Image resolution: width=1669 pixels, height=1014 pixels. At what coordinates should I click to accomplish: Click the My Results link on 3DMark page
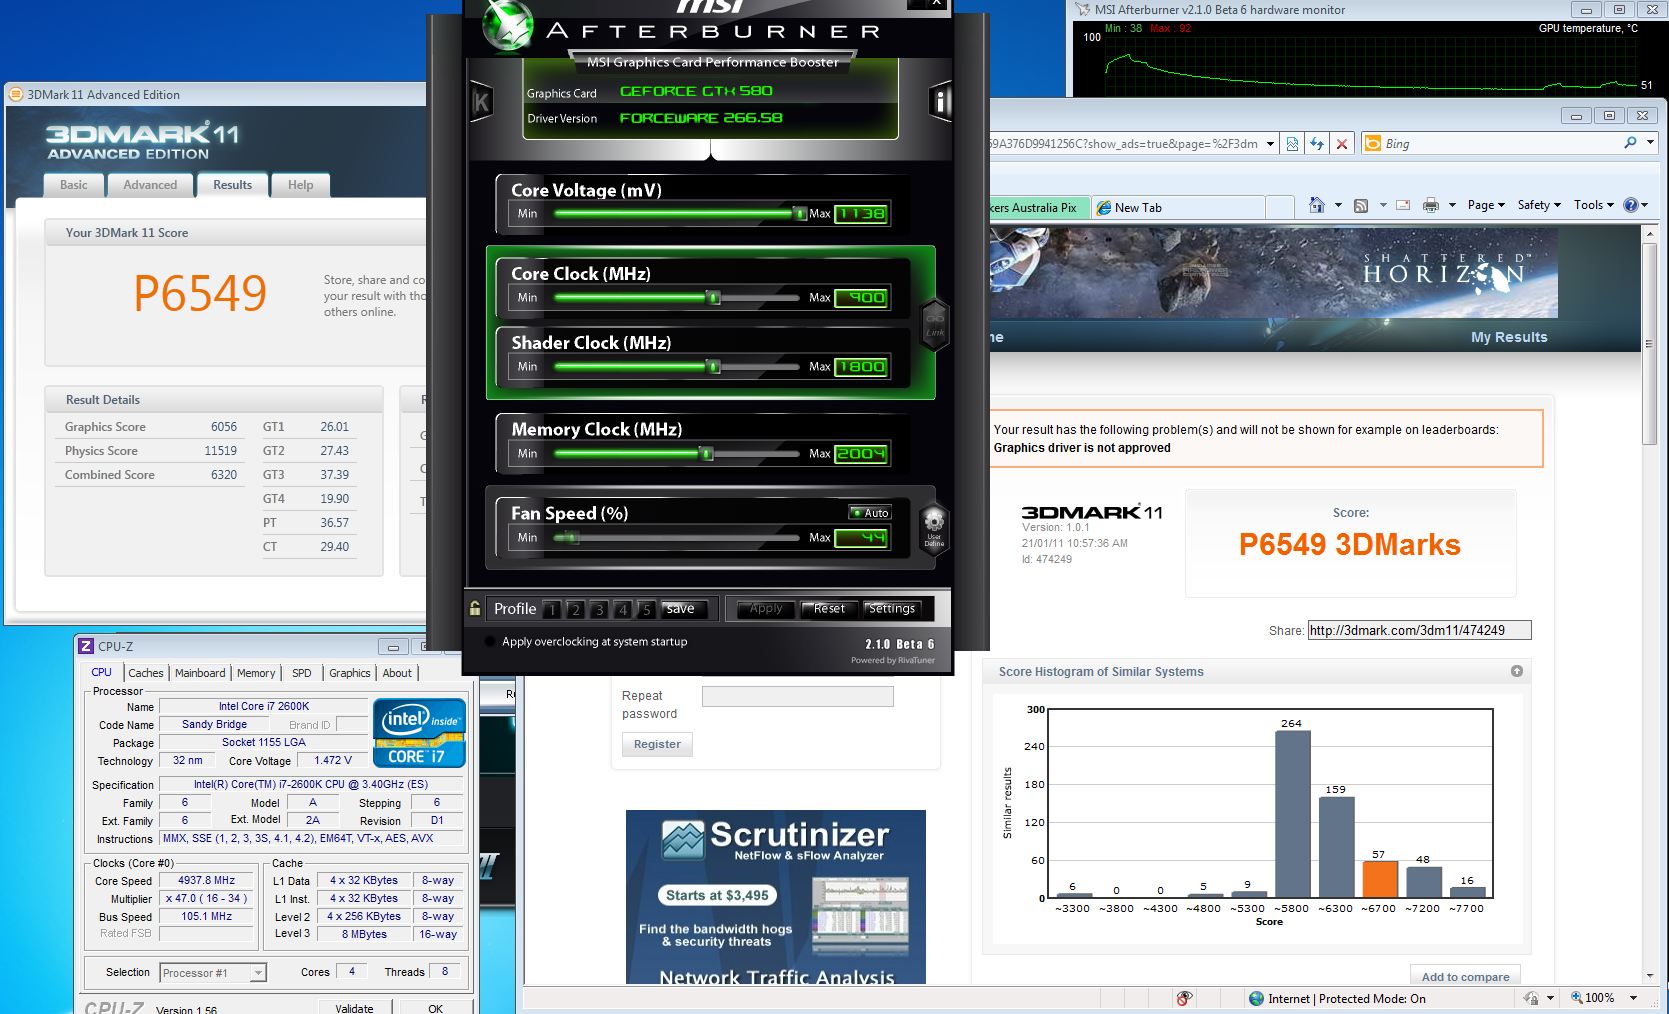click(1508, 337)
